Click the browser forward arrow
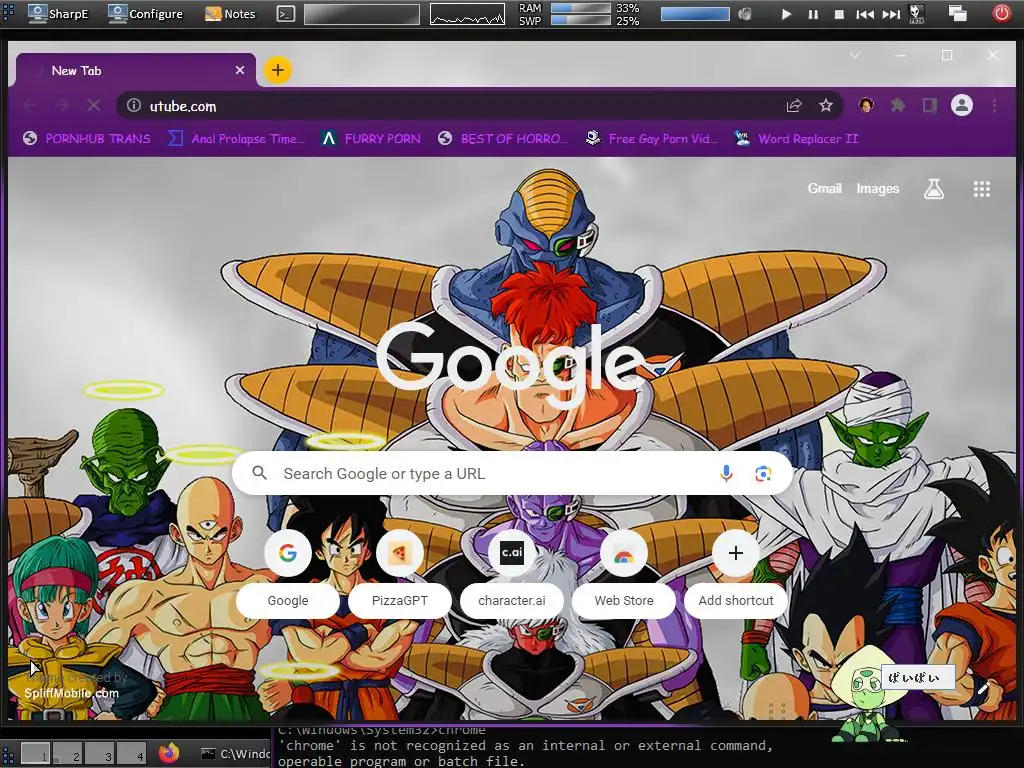Viewport: 1024px width, 768px height. [x=62, y=105]
